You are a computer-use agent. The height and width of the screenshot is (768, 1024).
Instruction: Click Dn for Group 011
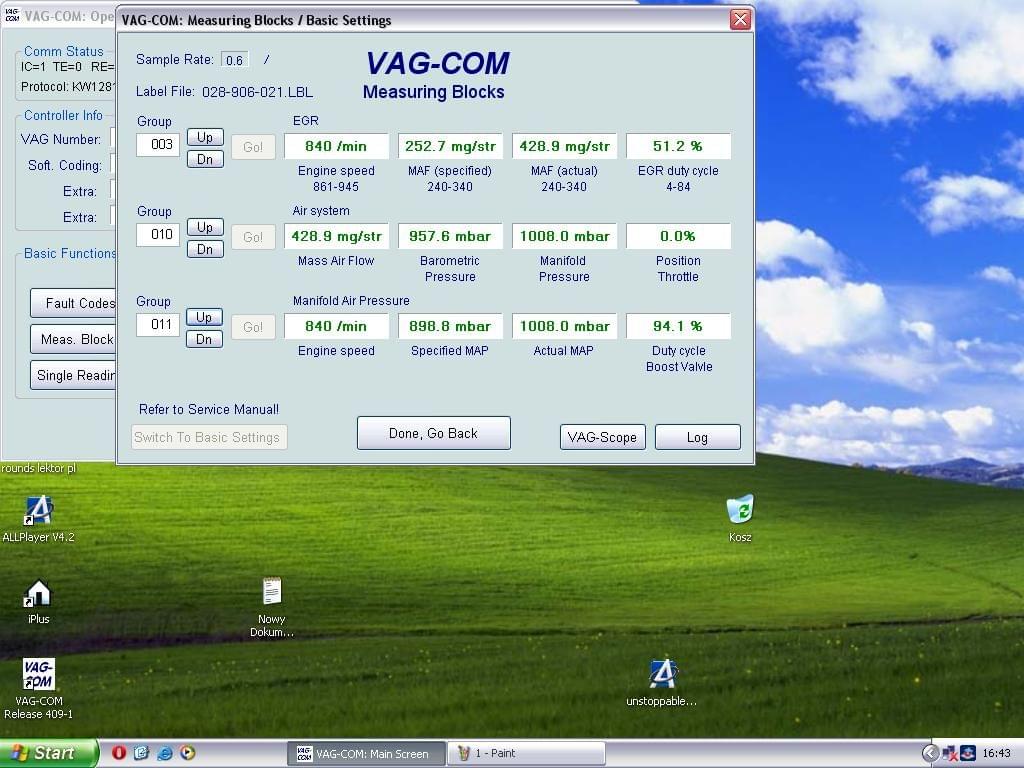[x=204, y=340]
